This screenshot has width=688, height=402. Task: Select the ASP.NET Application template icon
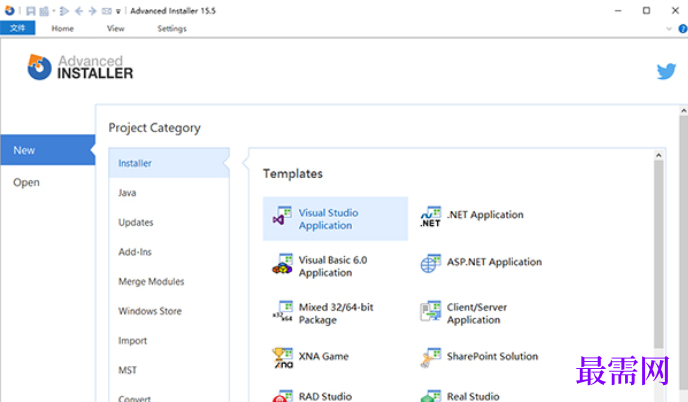(x=430, y=263)
